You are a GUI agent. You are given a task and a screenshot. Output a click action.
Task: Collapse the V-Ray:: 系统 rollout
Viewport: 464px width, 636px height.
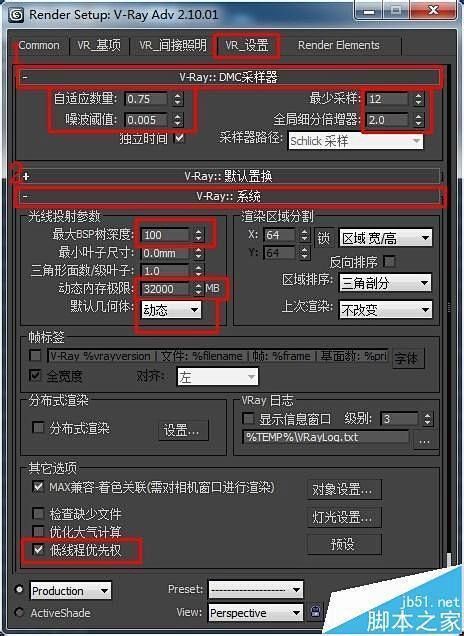coord(228,197)
